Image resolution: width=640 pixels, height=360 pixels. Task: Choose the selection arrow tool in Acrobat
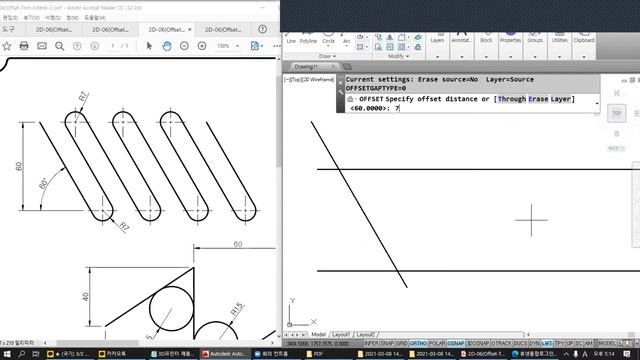(x=149, y=46)
